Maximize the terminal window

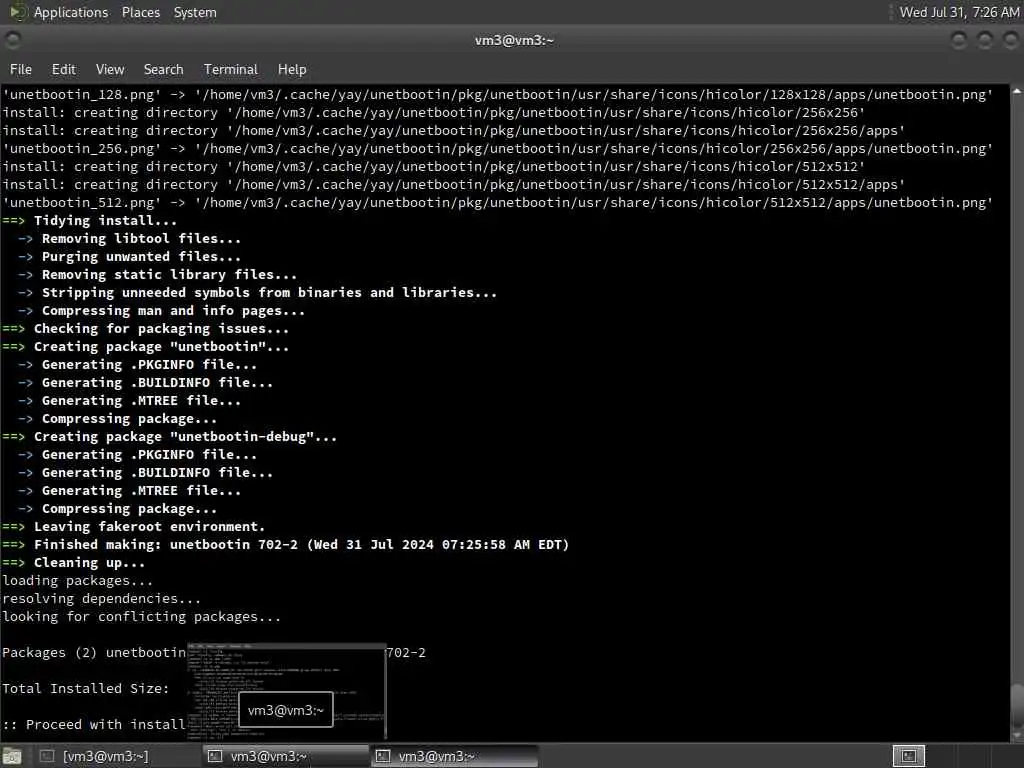click(x=984, y=40)
